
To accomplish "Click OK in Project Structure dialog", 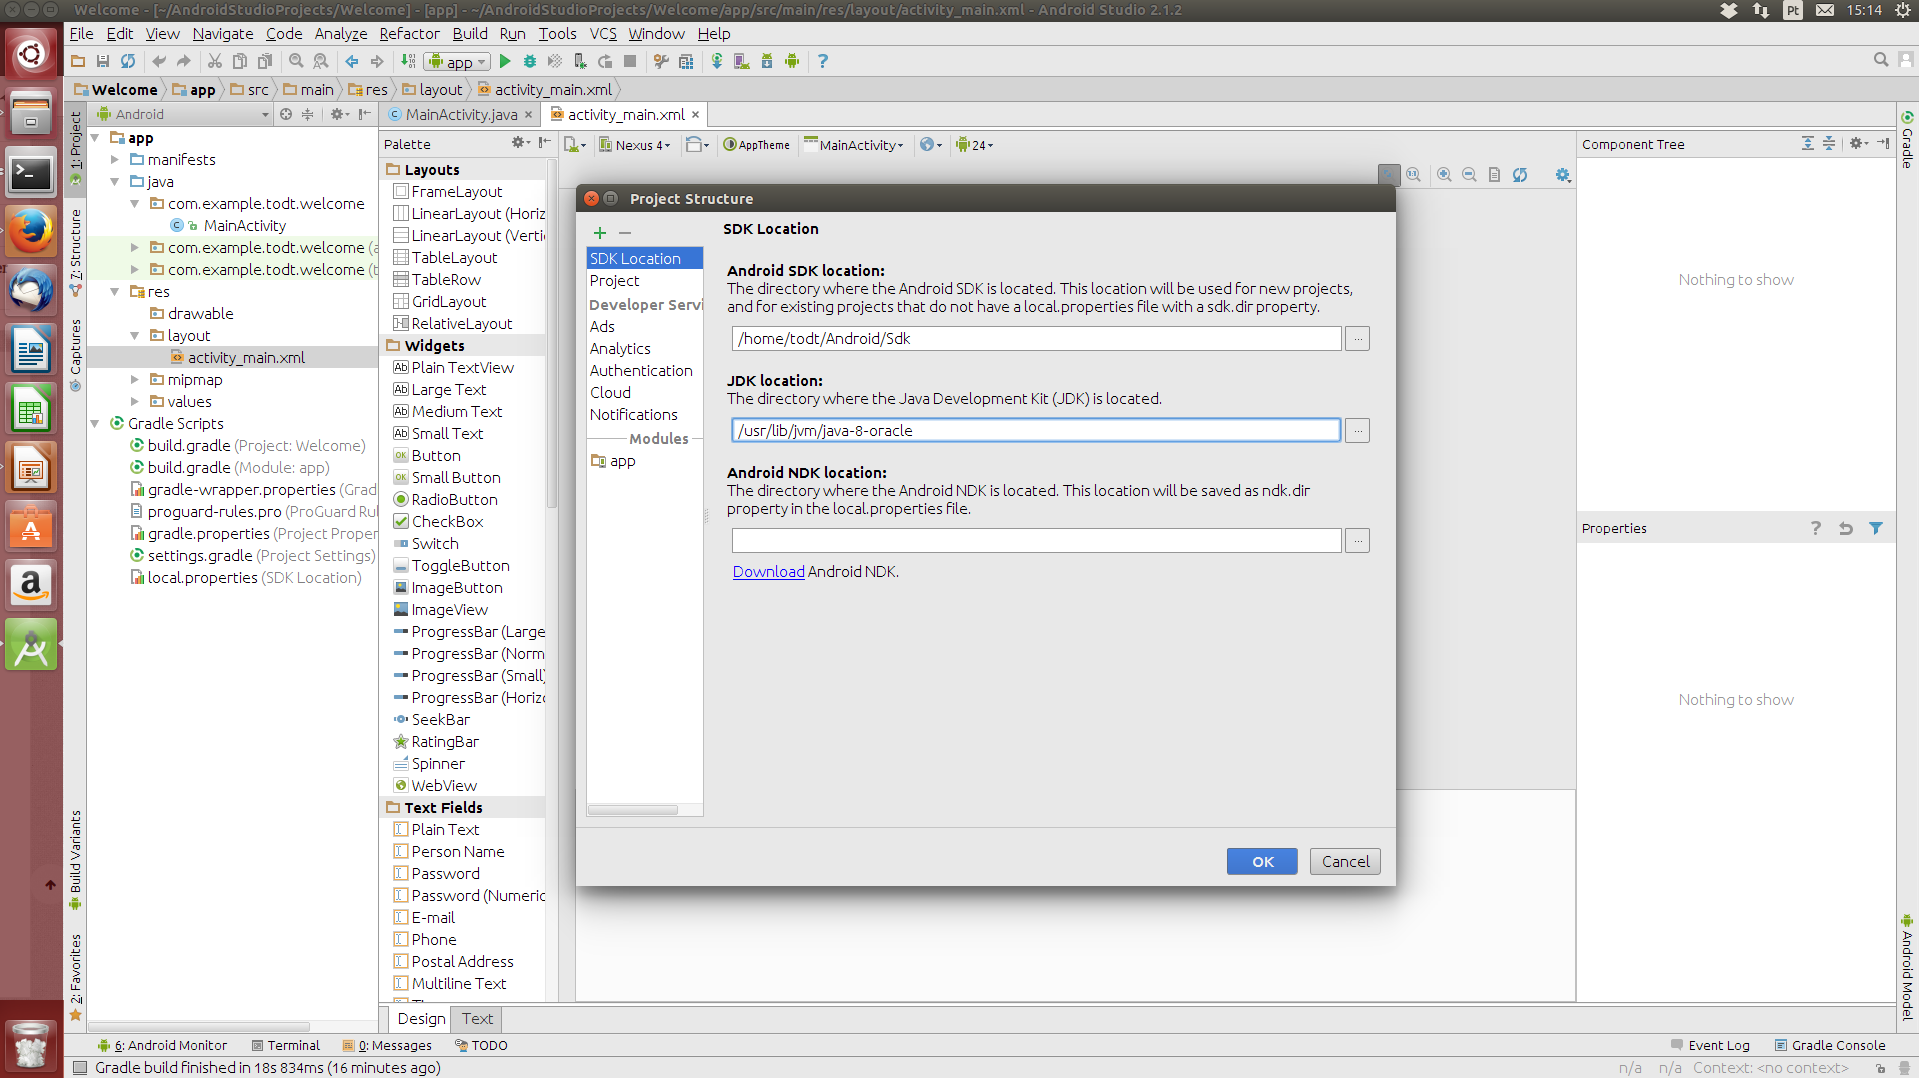I will [1262, 861].
